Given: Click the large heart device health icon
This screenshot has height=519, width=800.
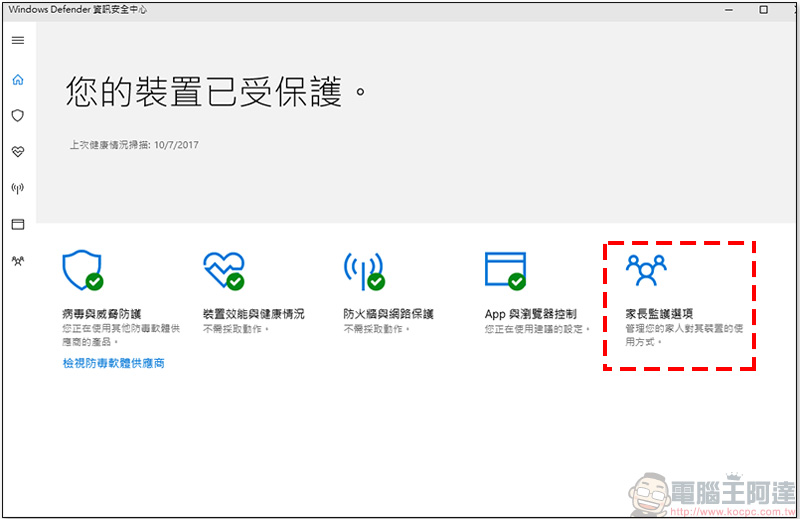Looking at the screenshot, I should pos(223,270).
